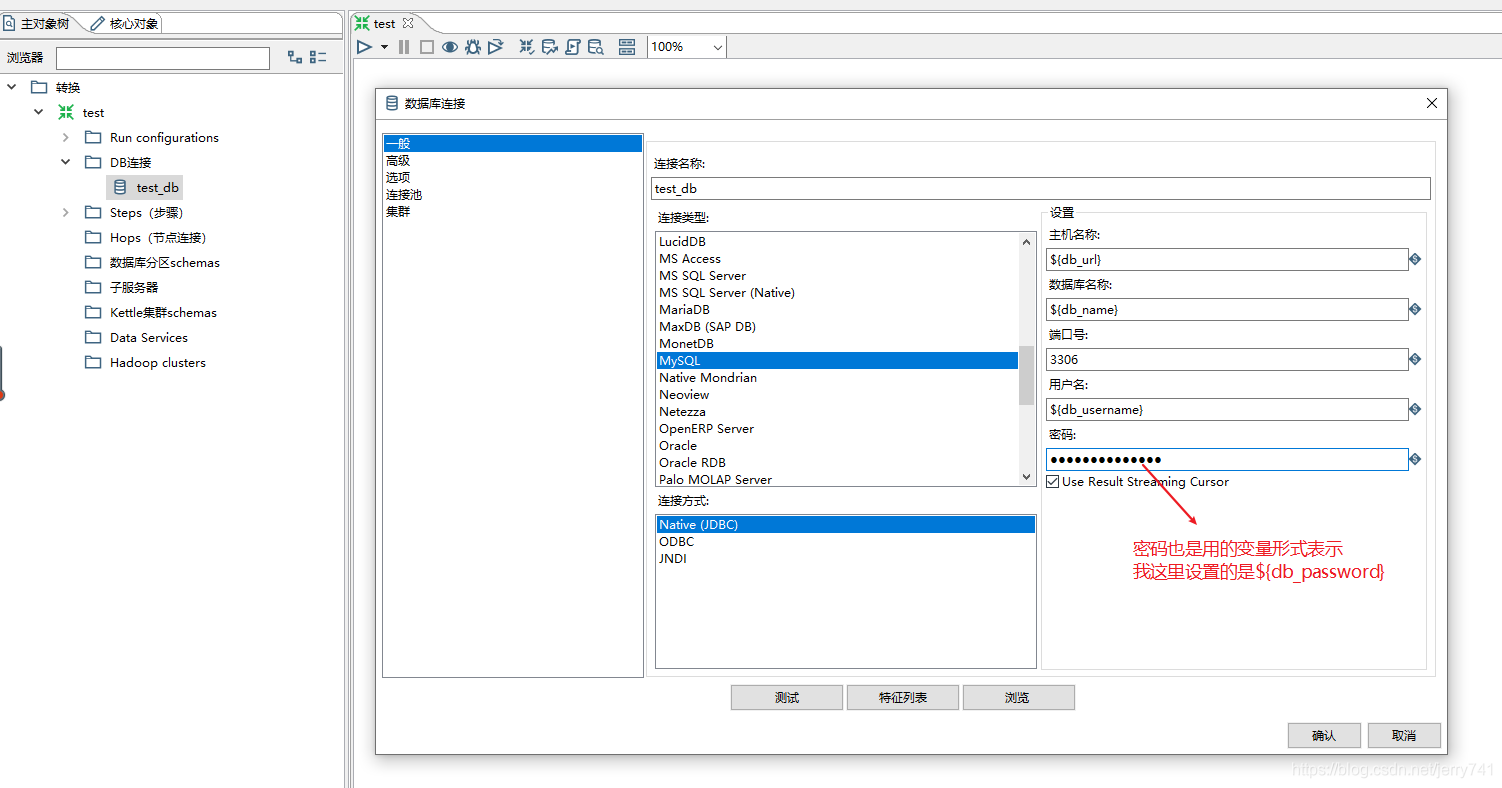Click the 端口号 field with 3306
1502x788 pixels.
(x=1227, y=359)
